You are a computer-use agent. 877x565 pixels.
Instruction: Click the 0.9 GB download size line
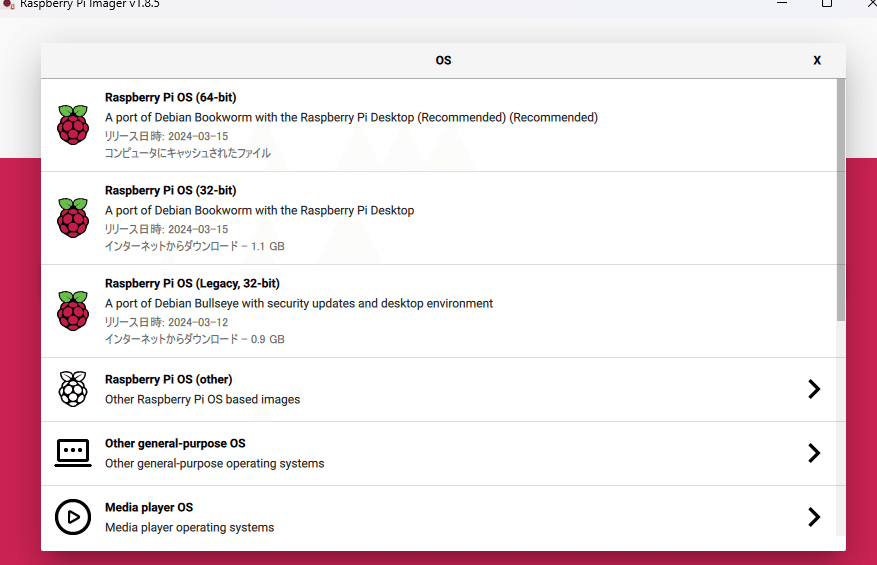[195, 339]
